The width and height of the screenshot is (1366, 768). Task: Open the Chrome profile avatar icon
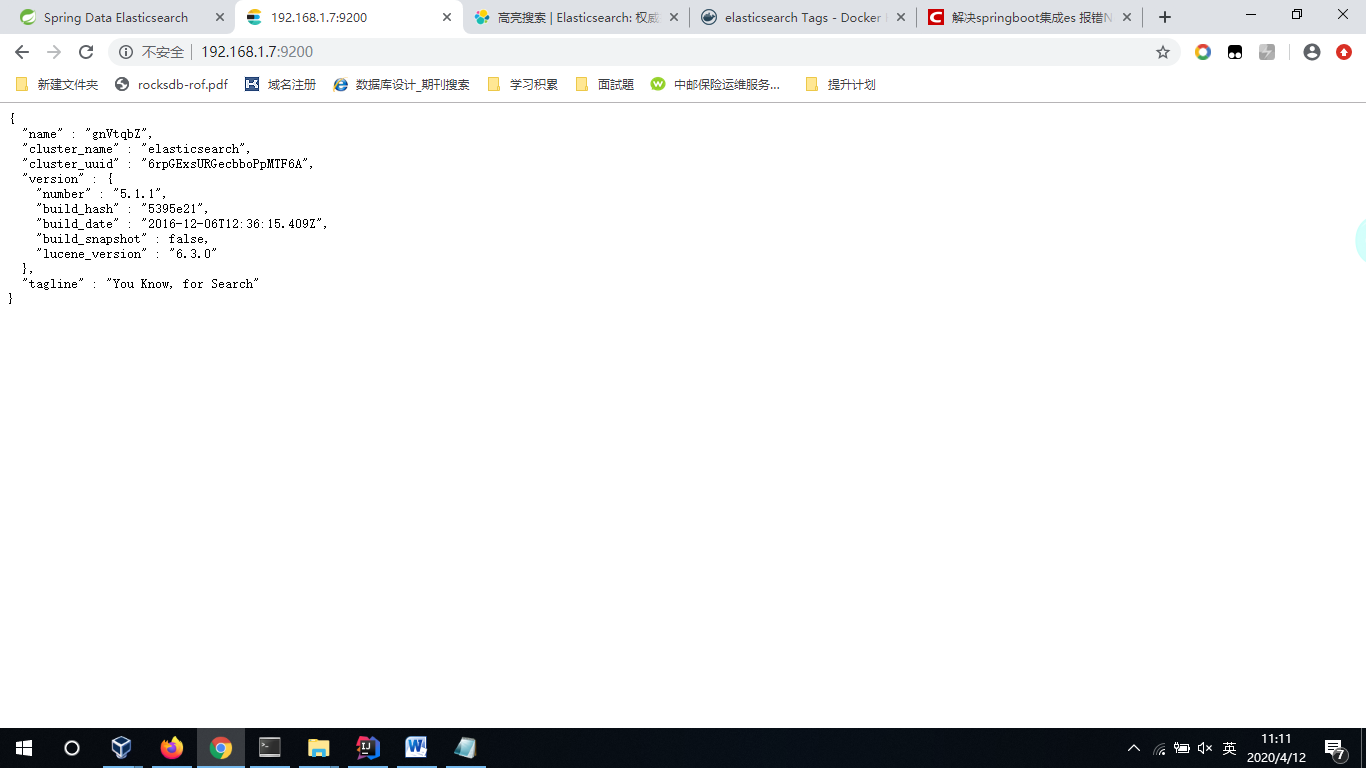[1310, 51]
